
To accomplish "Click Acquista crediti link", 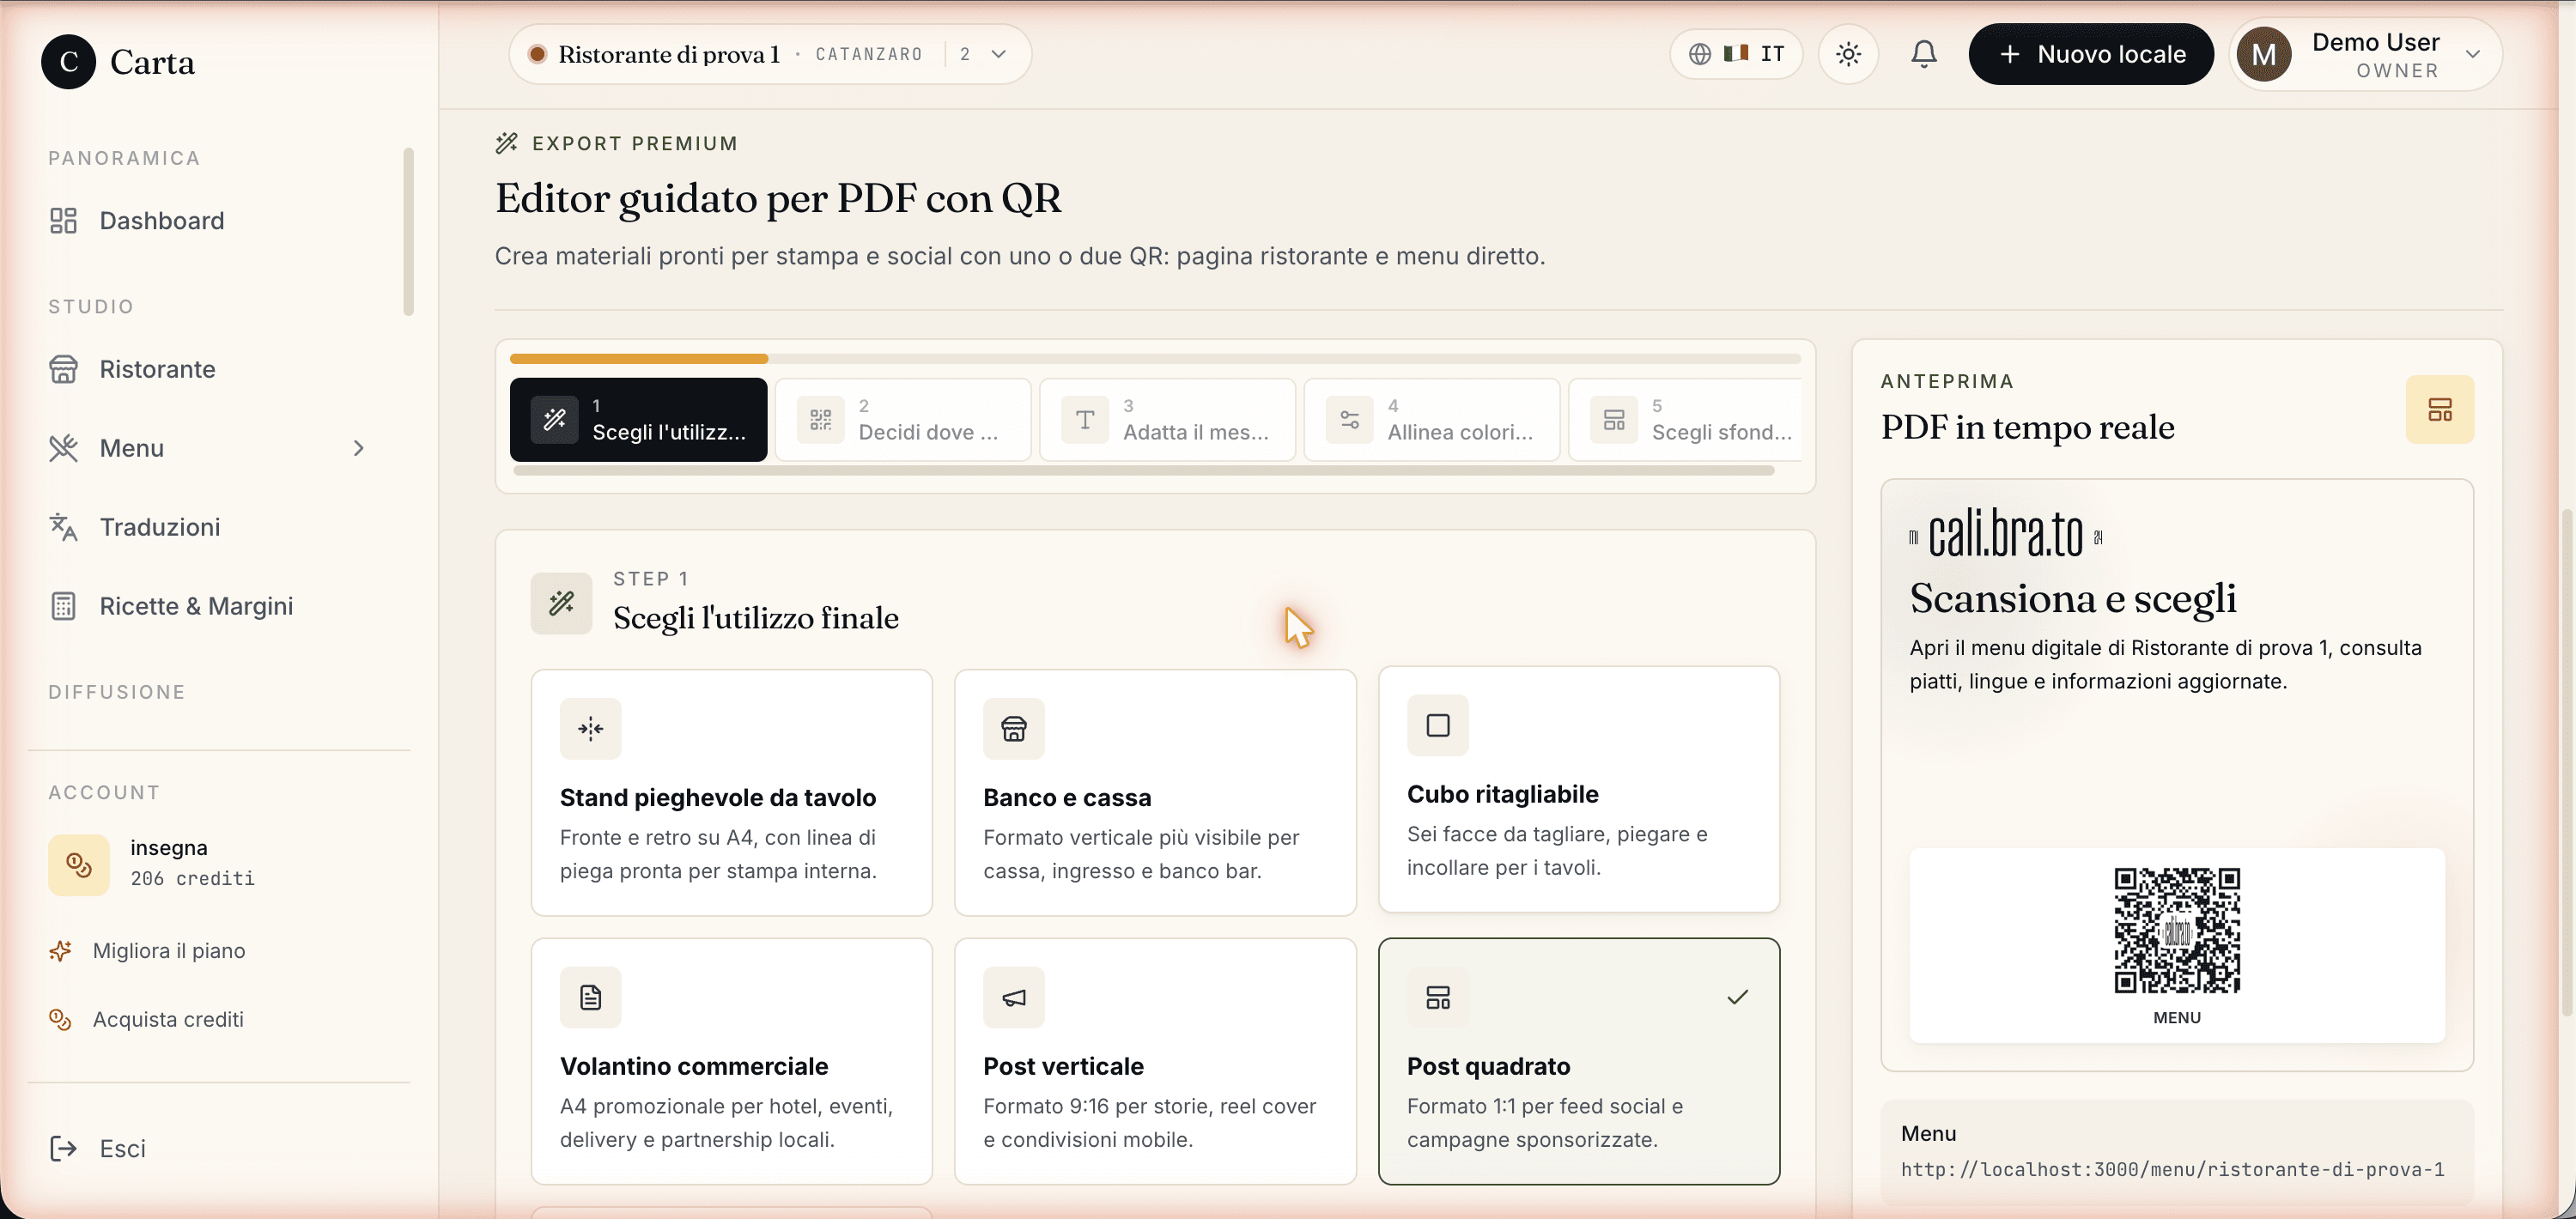I will point(168,1019).
